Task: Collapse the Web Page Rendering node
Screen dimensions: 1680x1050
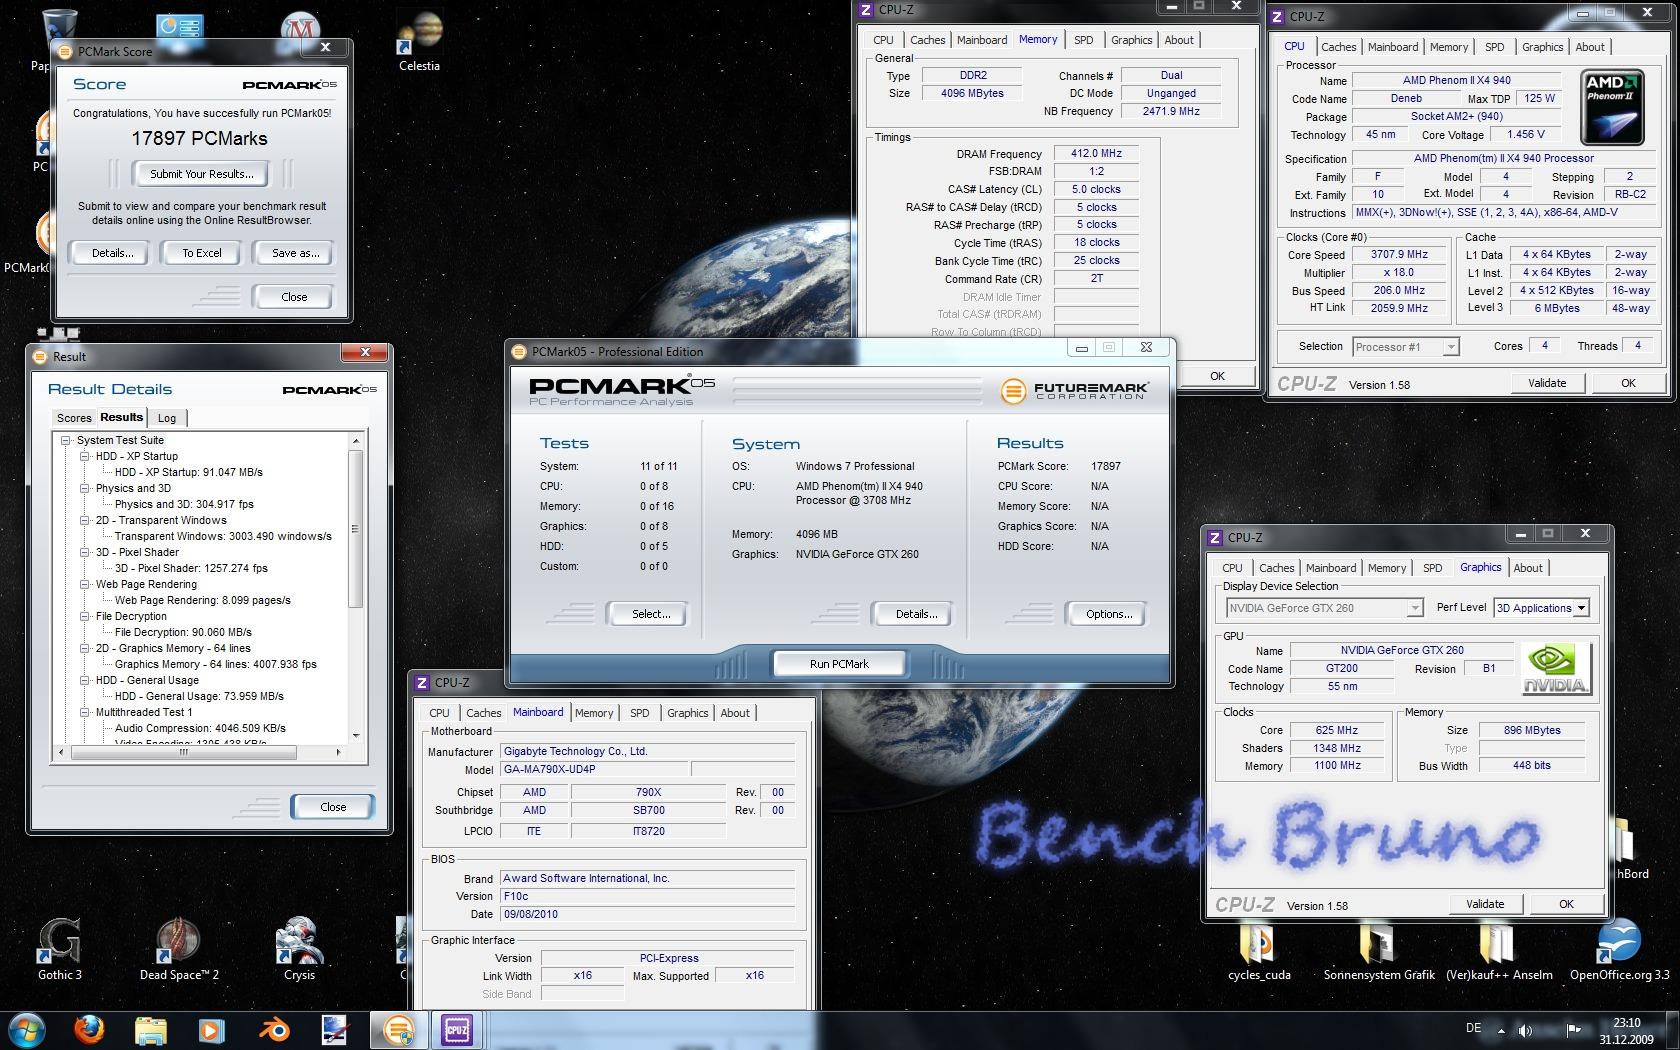Action: [x=85, y=584]
